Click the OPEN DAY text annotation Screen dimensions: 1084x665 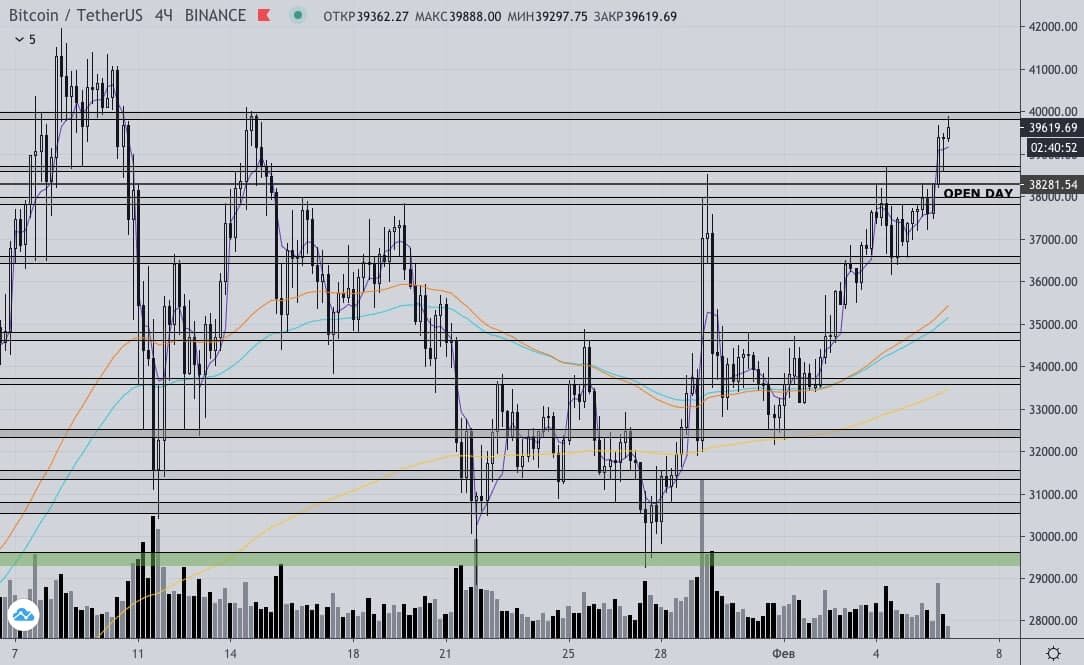tap(978, 194)
